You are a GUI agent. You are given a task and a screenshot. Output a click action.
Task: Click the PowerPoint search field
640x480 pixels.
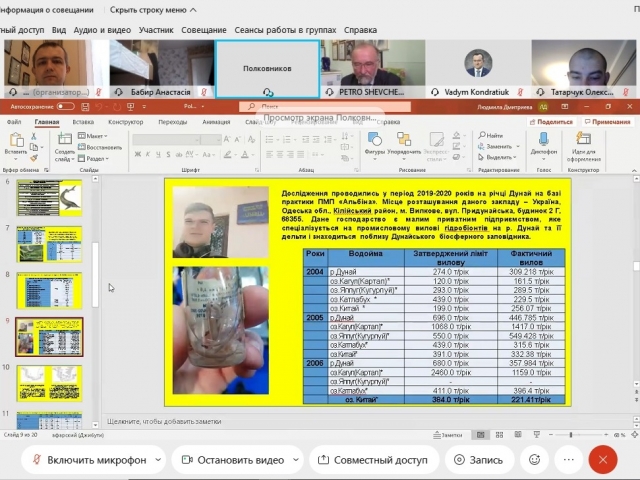325,107
